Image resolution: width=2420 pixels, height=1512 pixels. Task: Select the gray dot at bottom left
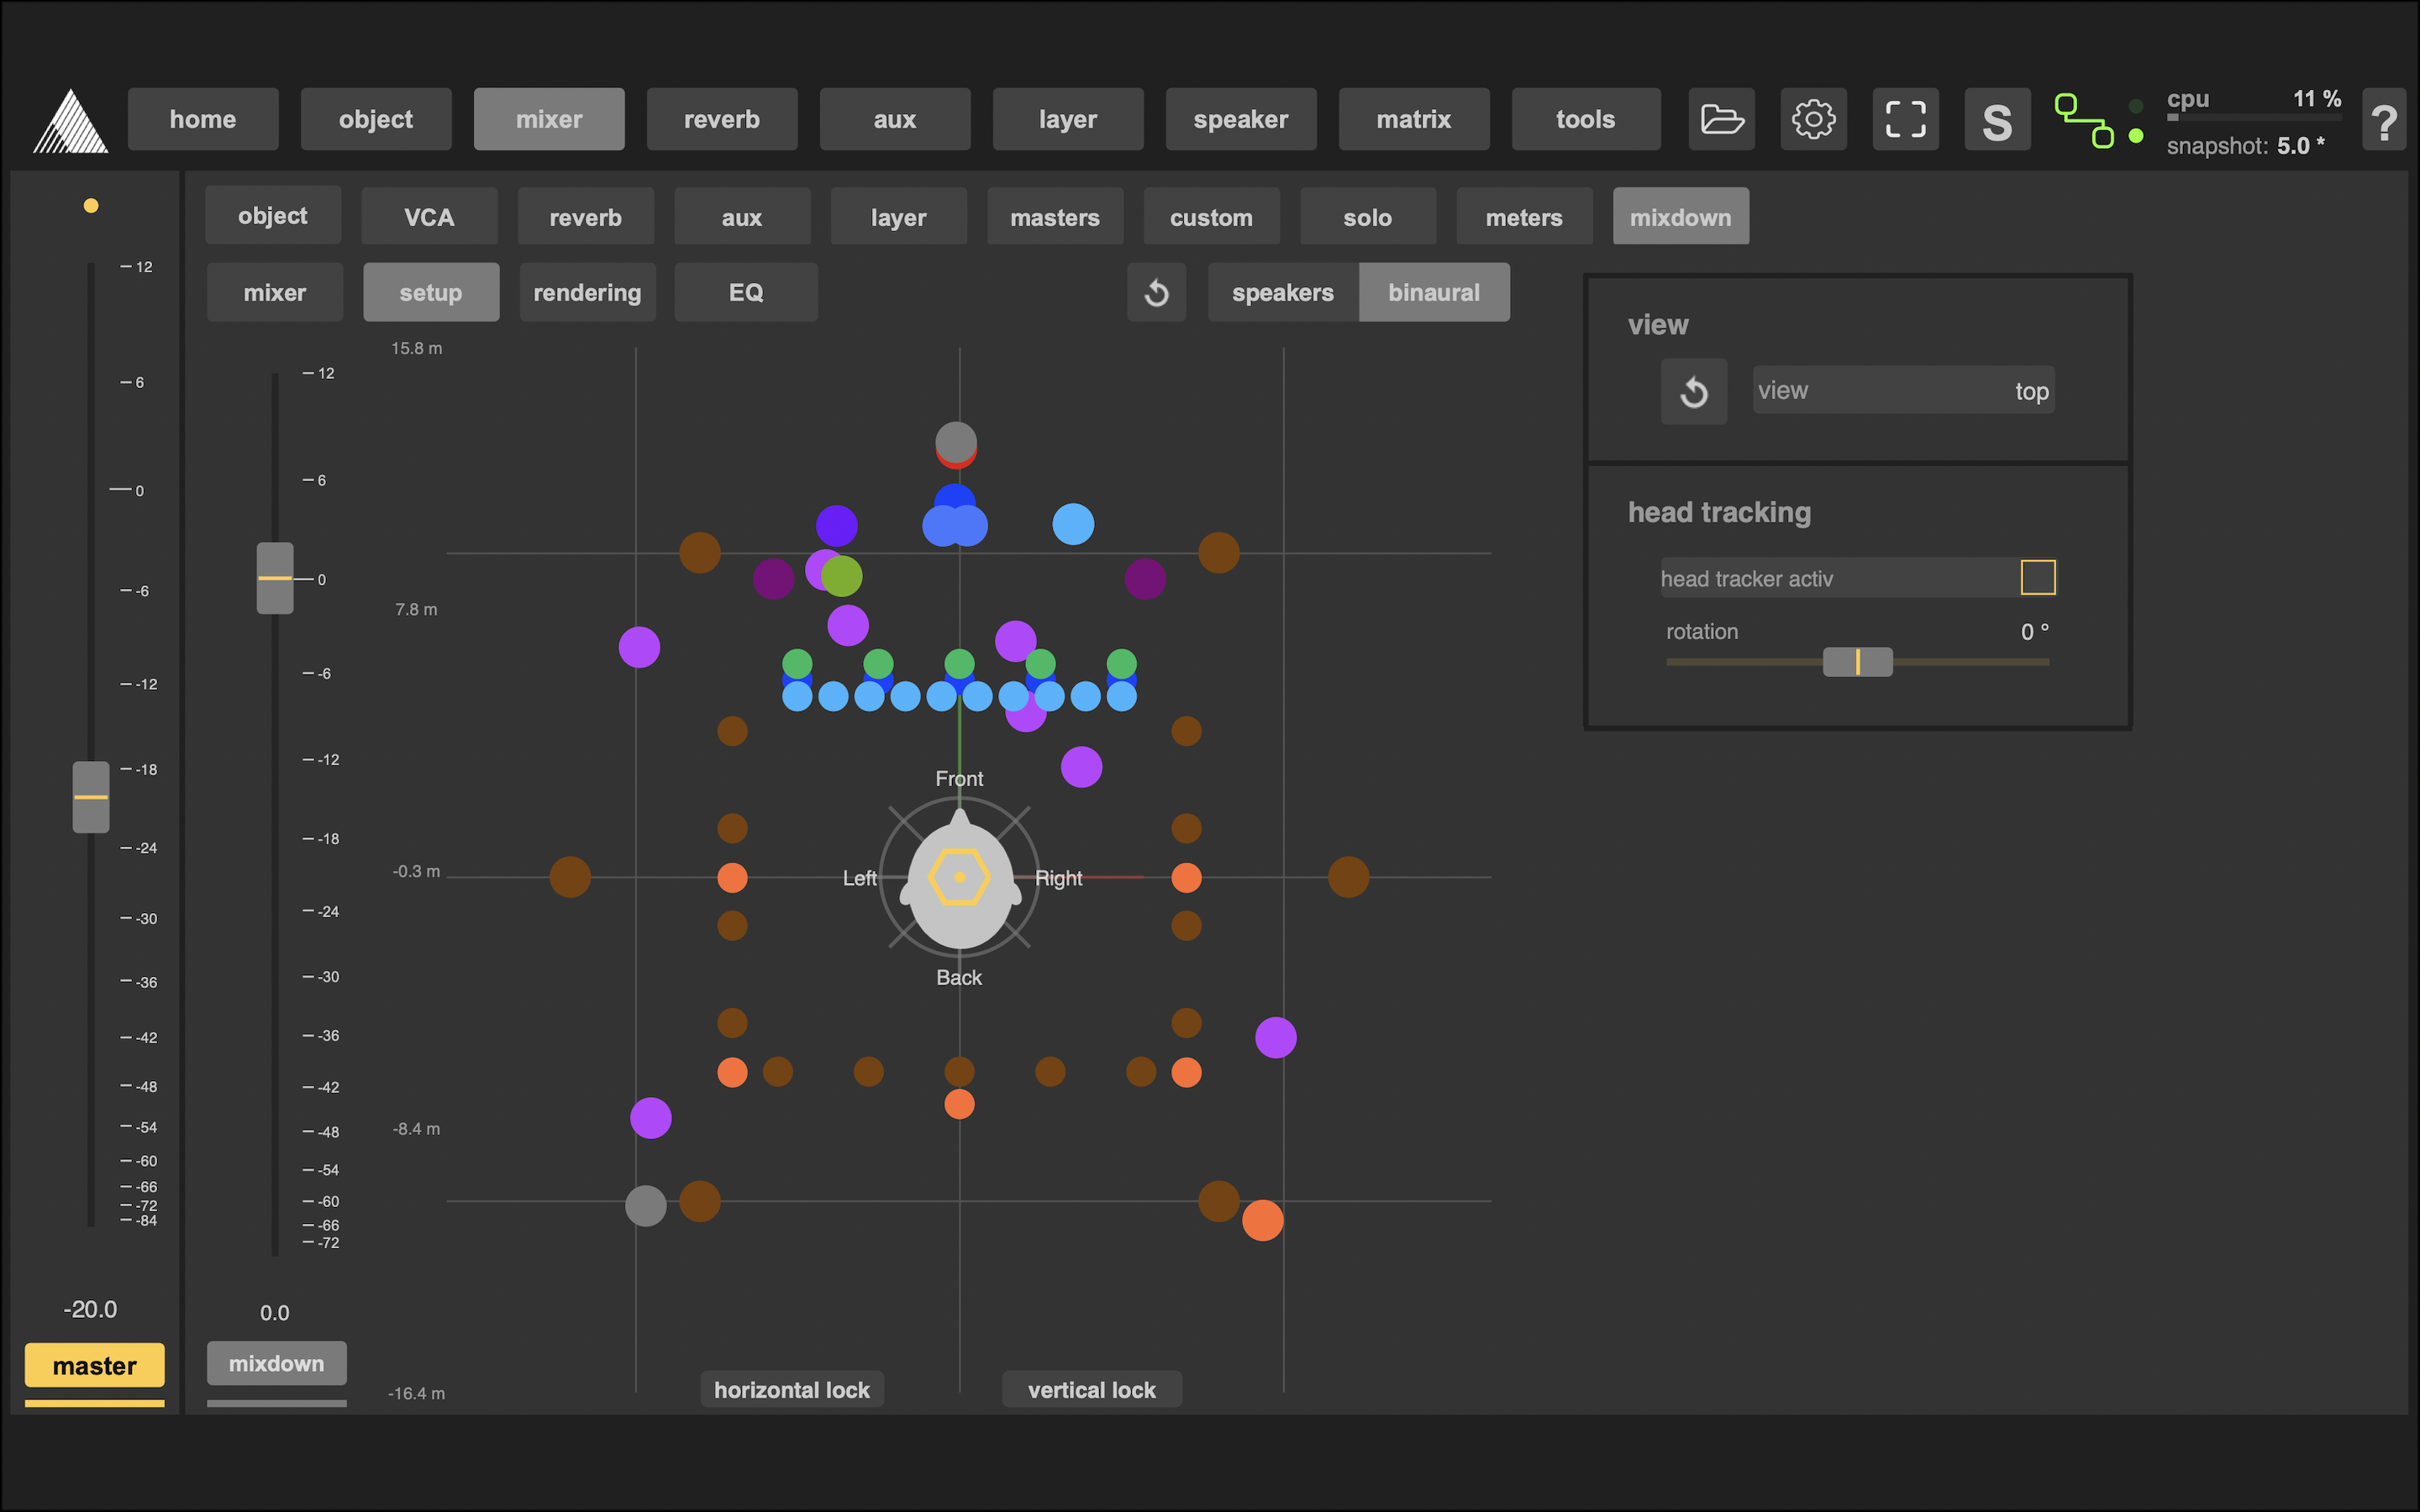pos(646,1206)
